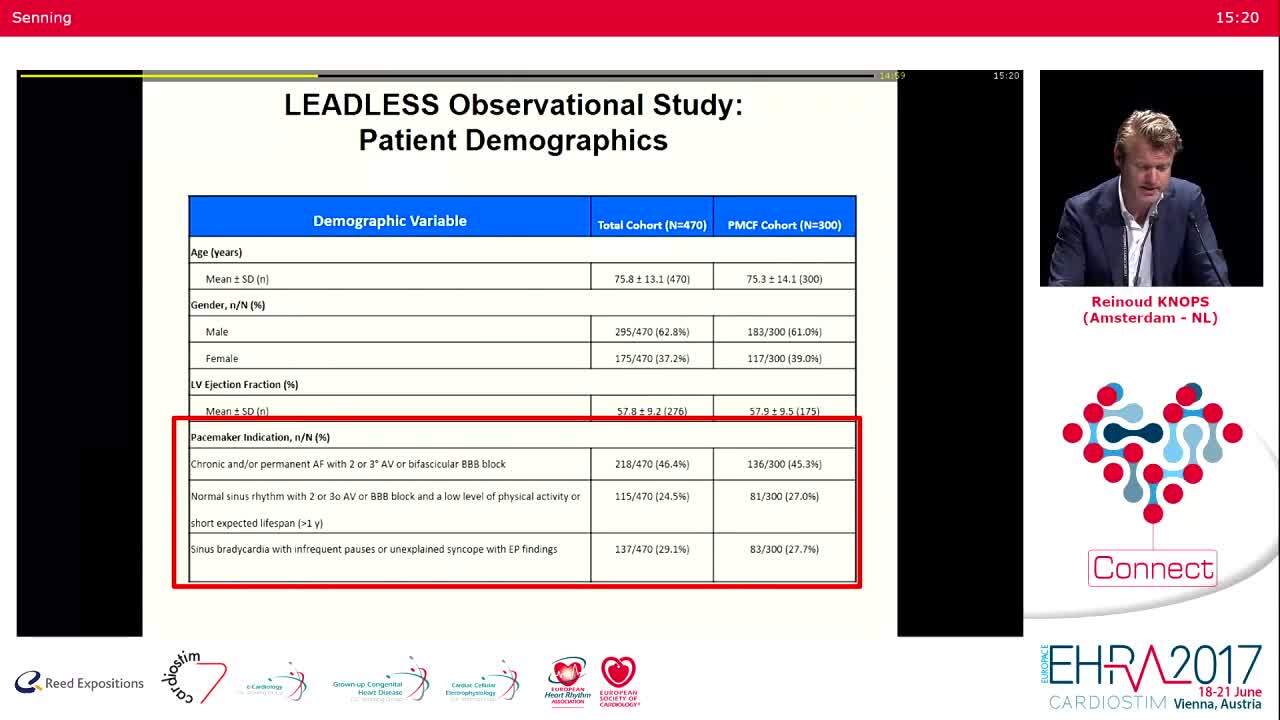1280x720 pixels.
Task: Click the e-Cardiology working group logo
Action: coord(272,682)
